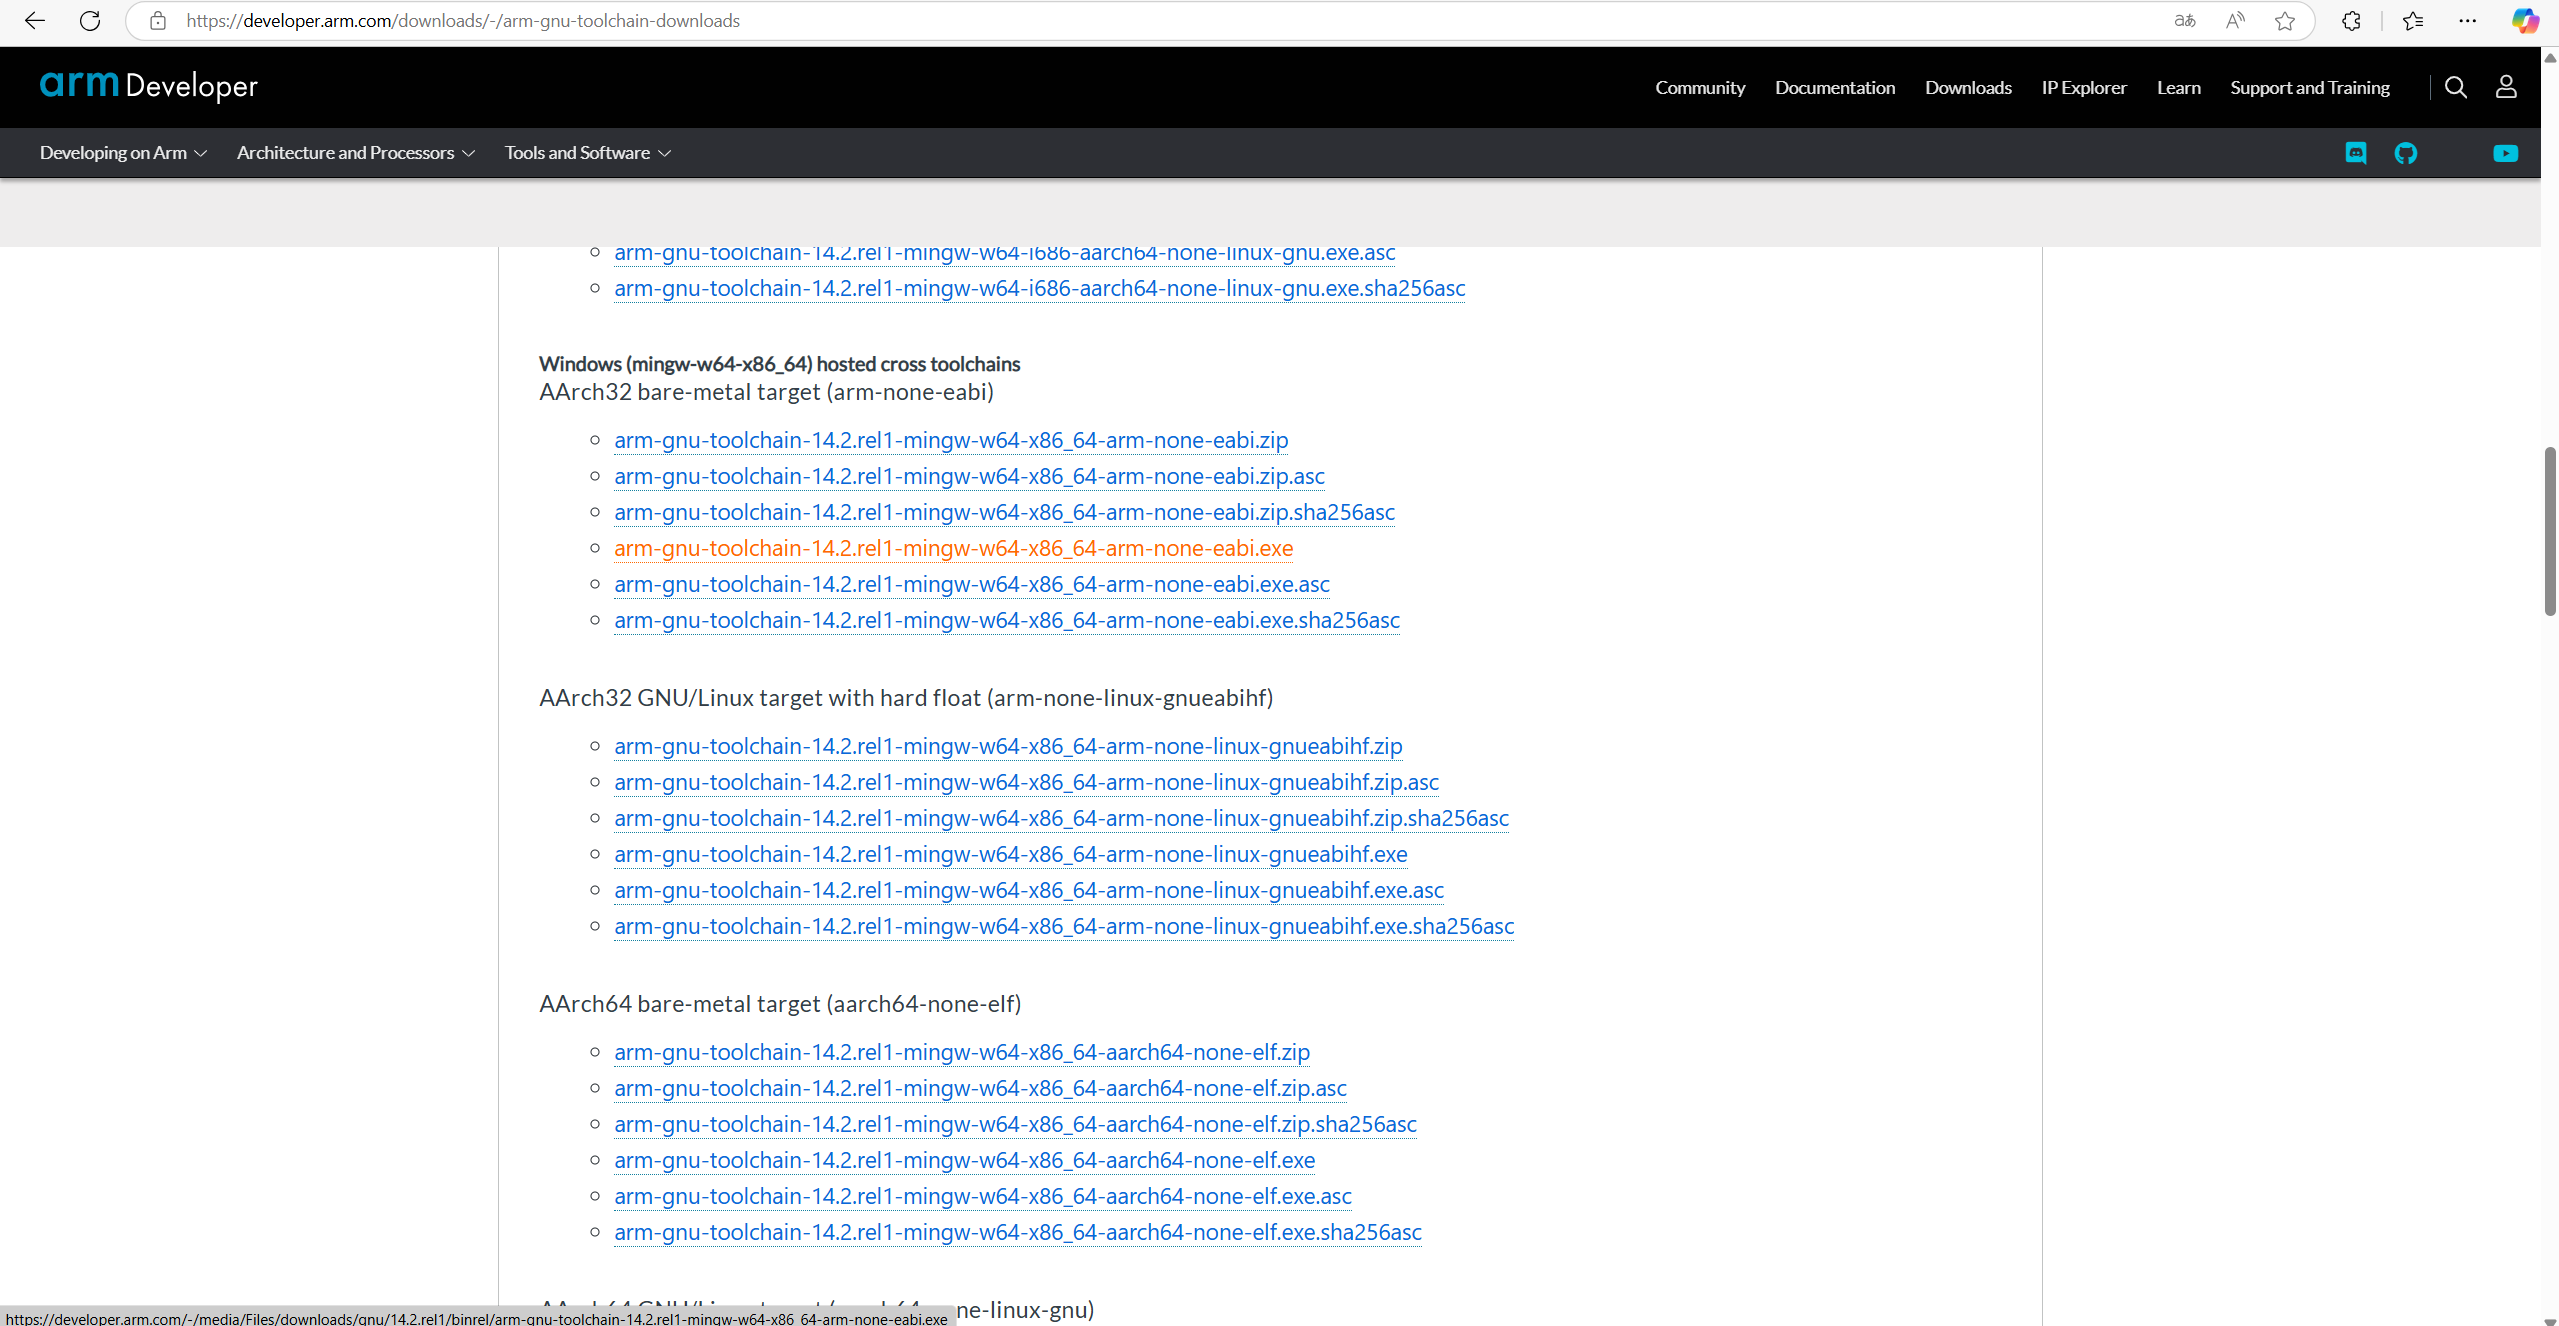Launch Copilot from the browser toolbar
Image resolution: width=2559 pixels, height=1326 pixels.
pos(2524,21)
